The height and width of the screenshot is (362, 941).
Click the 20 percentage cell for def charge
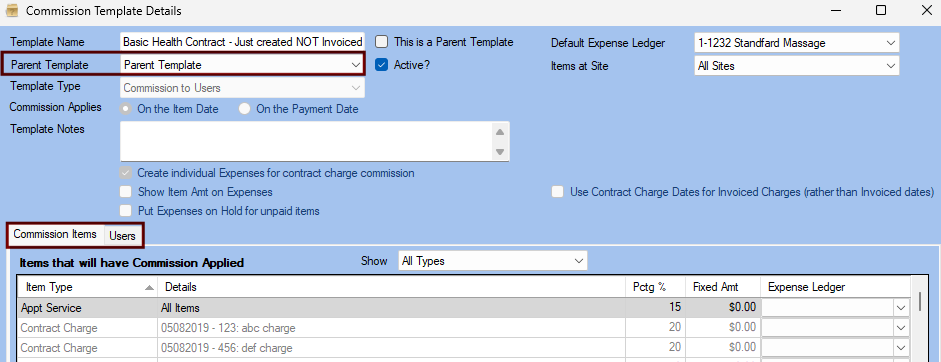point(655,348)
